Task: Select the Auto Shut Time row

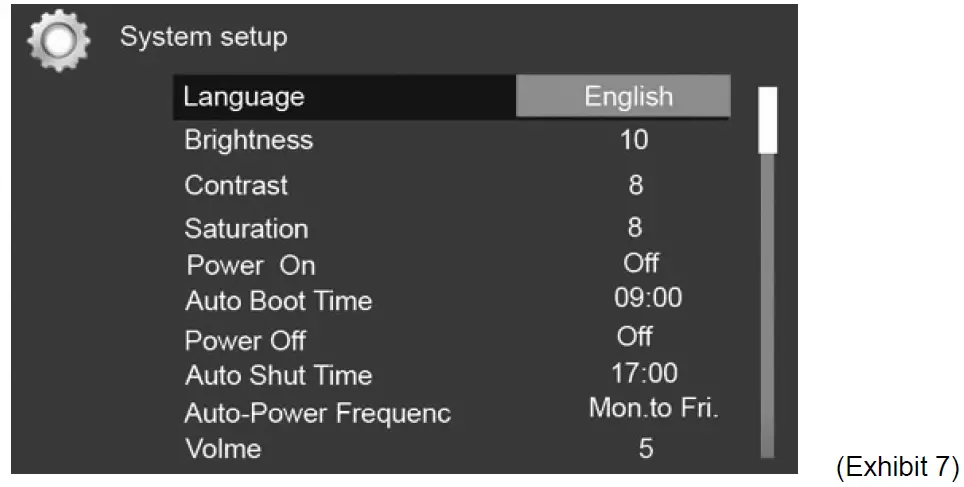Action: [278, 376]
